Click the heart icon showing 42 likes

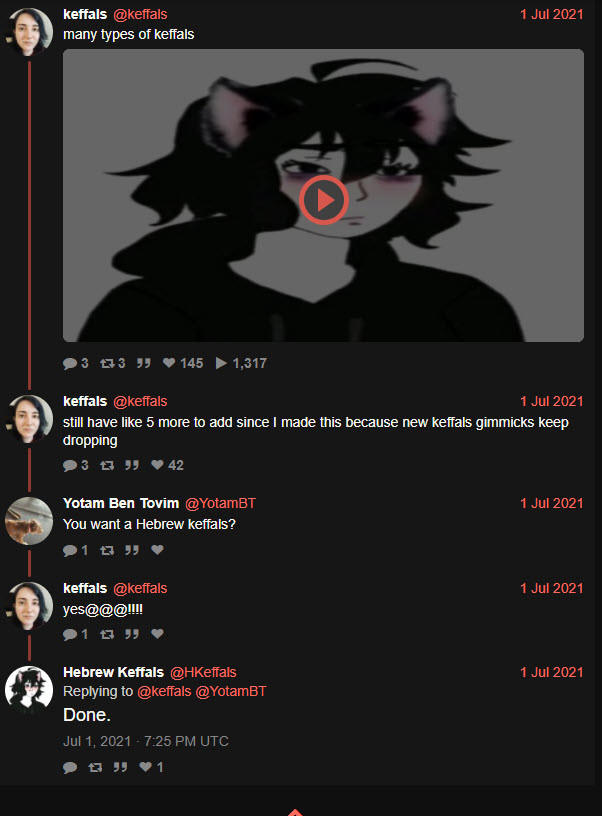pos(157,465)
